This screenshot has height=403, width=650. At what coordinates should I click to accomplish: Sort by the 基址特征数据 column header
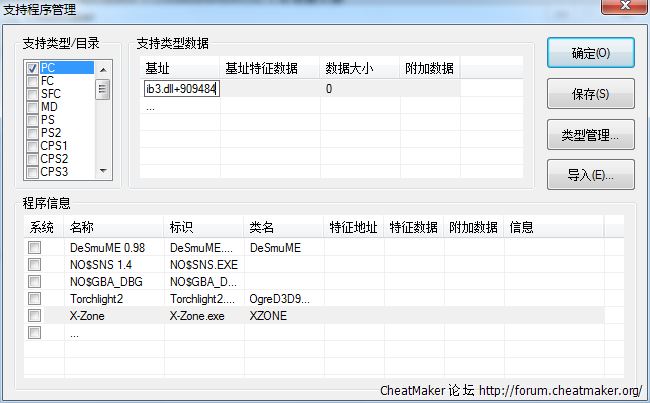260,68
